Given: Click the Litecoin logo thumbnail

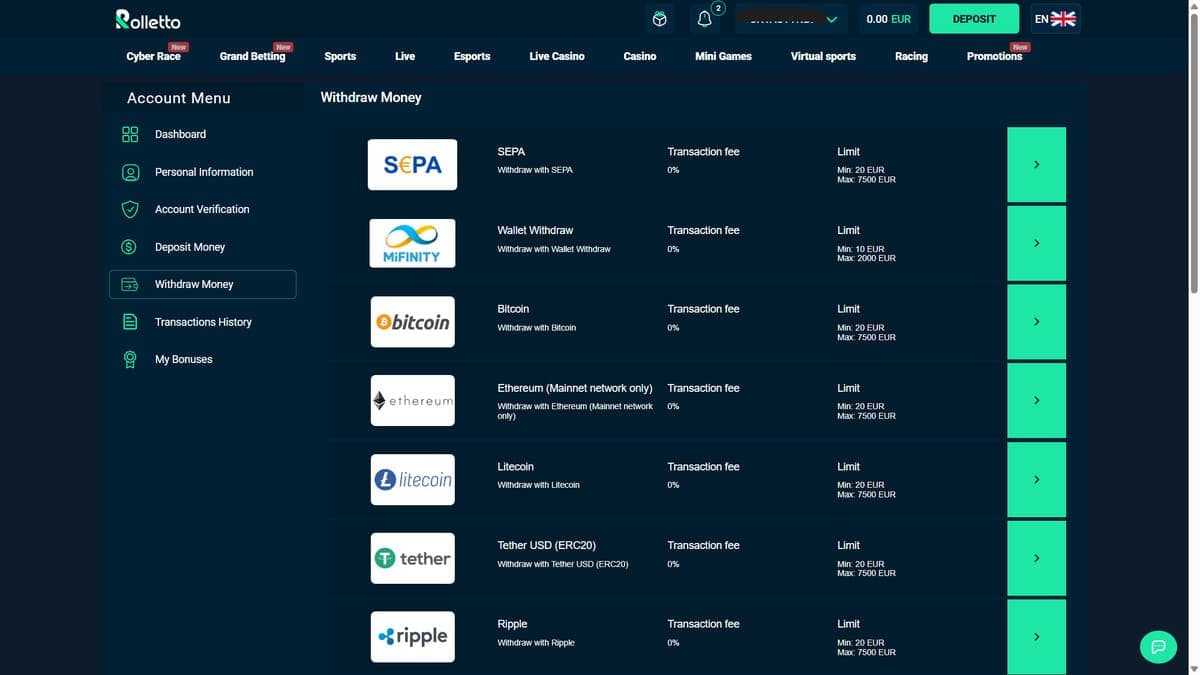Looking at the screenshot, I should coord(412,479).
